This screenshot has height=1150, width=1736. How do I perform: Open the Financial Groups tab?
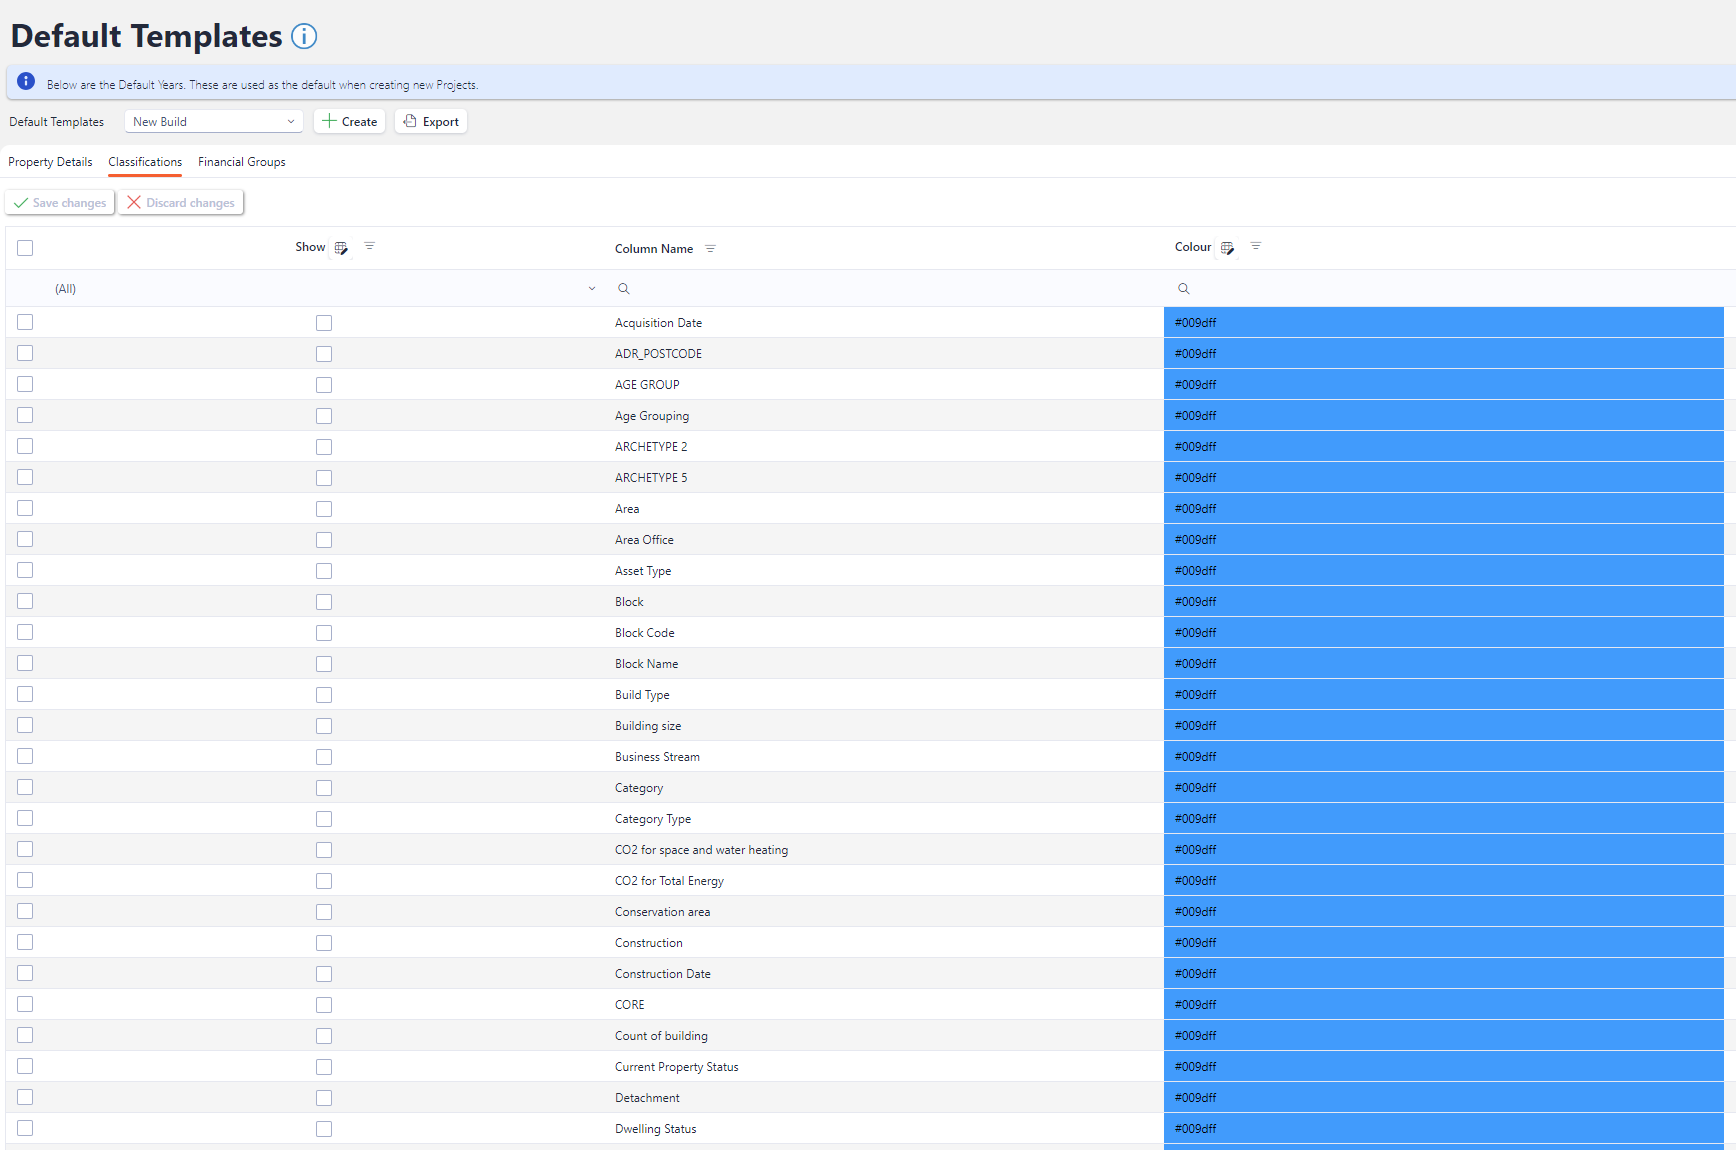pyautogui.click(x=242, y=162)
